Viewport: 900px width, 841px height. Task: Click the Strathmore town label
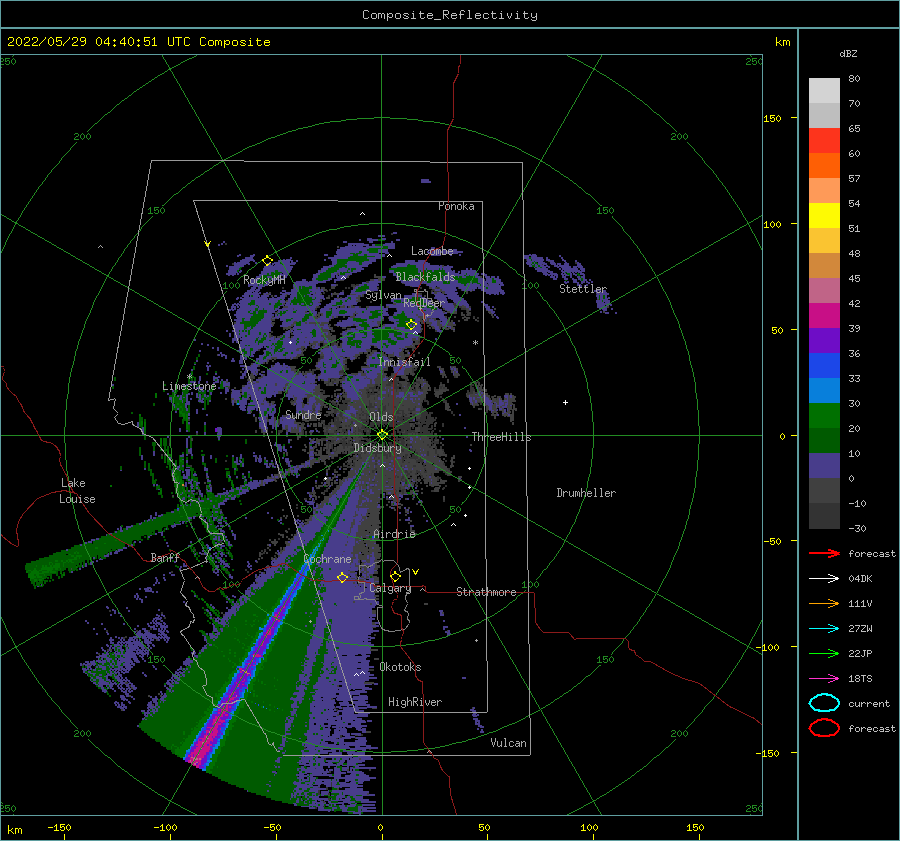pos(486,592)
